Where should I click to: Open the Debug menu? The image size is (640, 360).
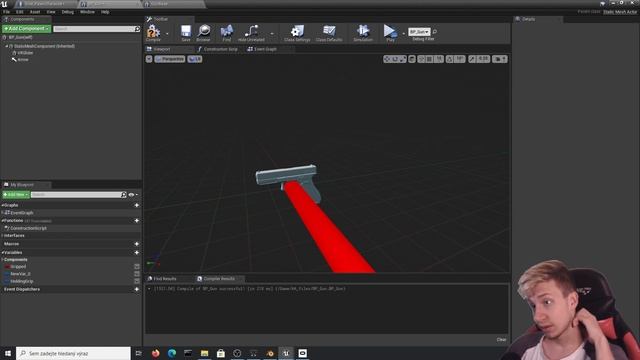click(x=68, y=12)
